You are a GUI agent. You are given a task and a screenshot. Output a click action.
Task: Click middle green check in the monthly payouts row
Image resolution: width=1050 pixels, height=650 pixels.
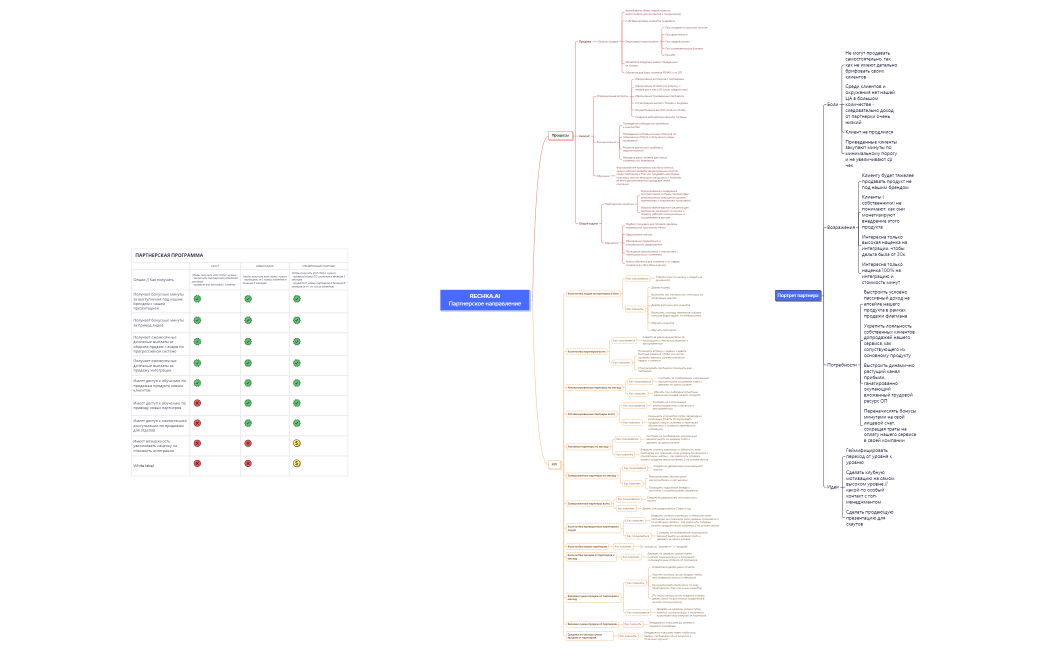(x=247, y=342)
